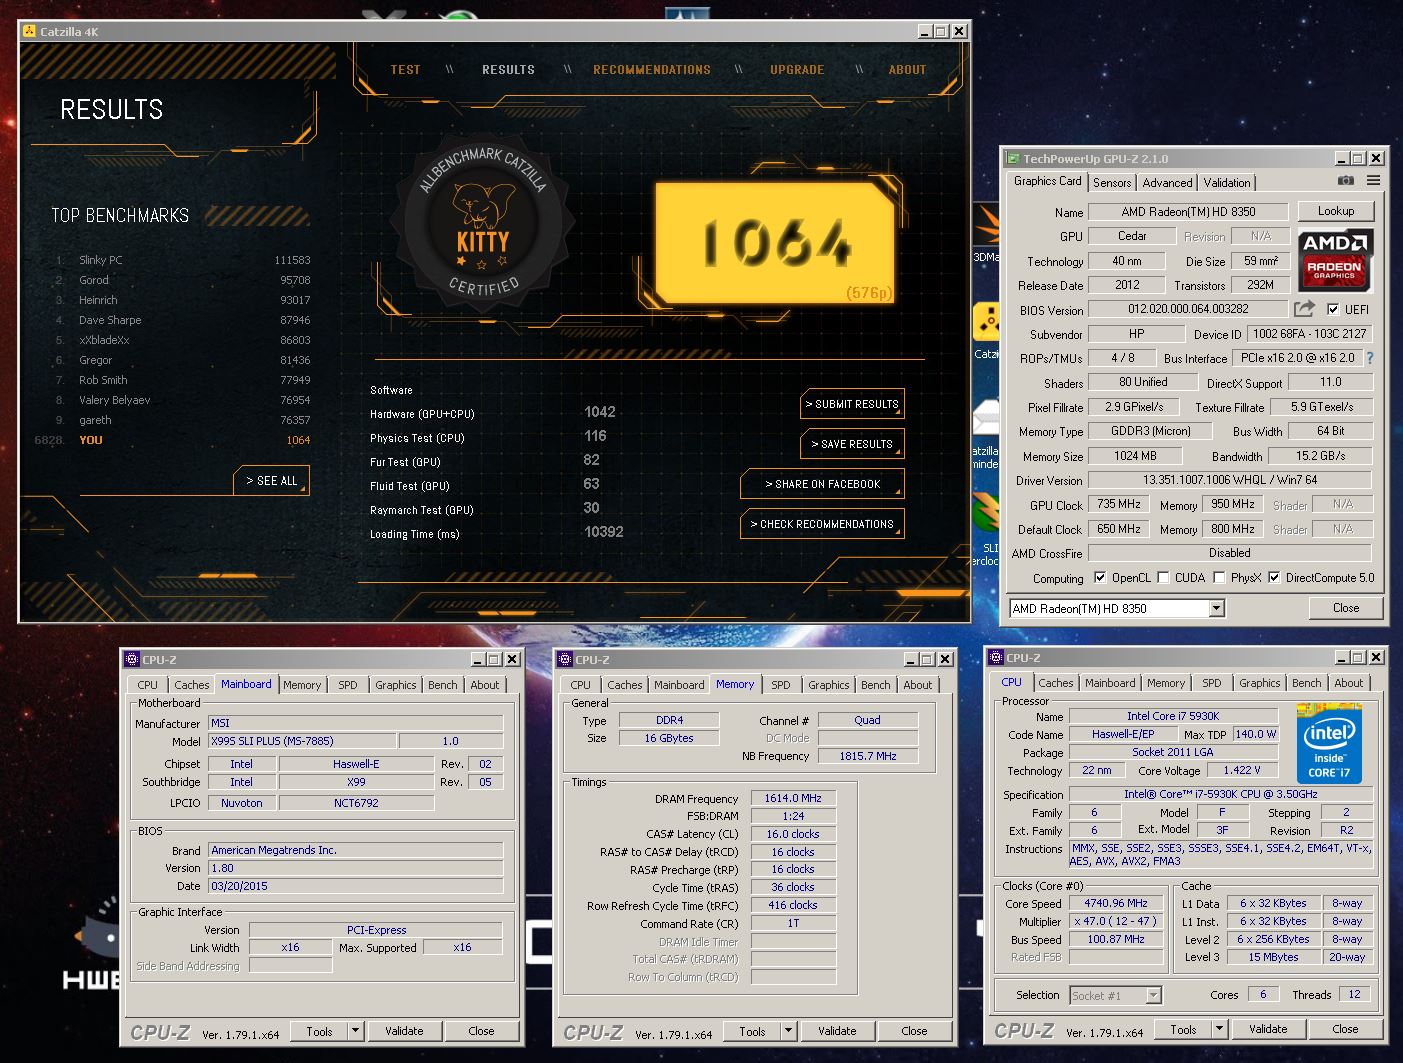Click the DRAM Frequency value 1614.0 MHz
Screen dimensions: 1403x1063
coord(793,798)
